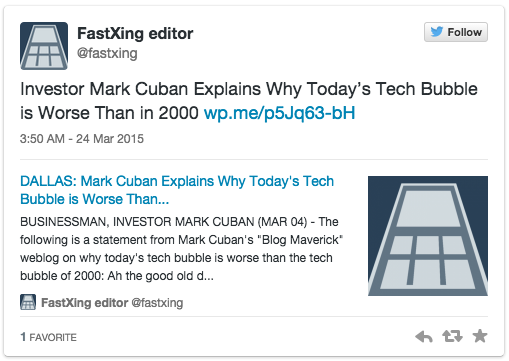Open FastXing's large profile avatar at top
The height and width of the screenshot is (361, 509).
coord(44,46)
